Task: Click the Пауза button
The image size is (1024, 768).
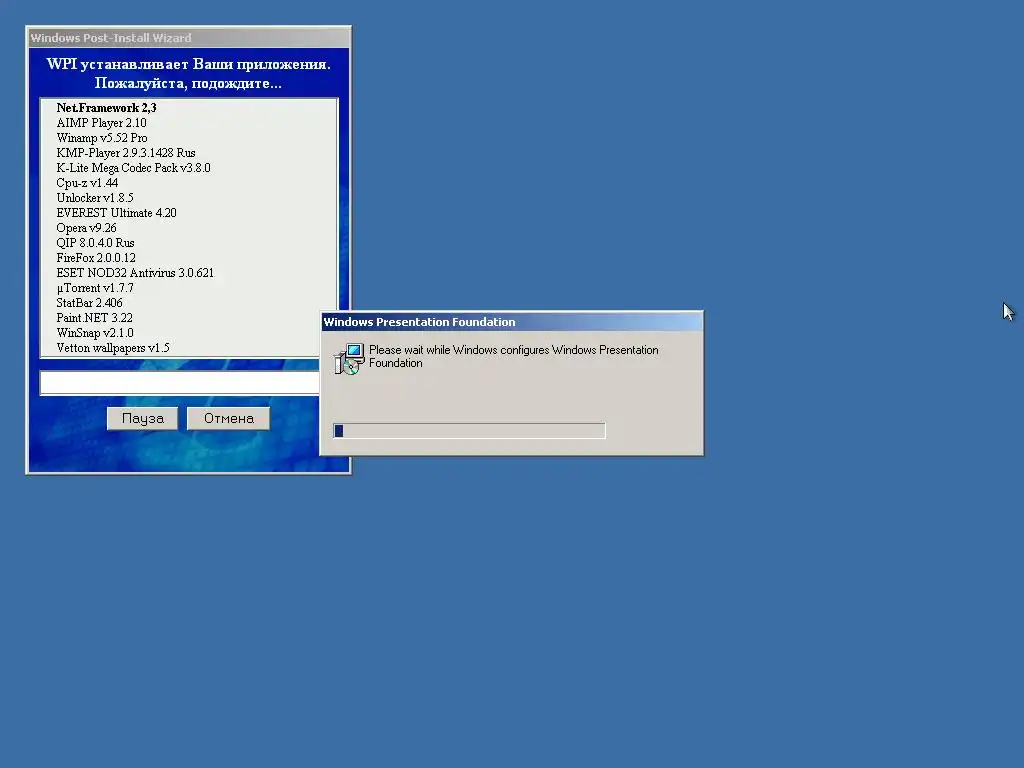Action: click(142, 419)
